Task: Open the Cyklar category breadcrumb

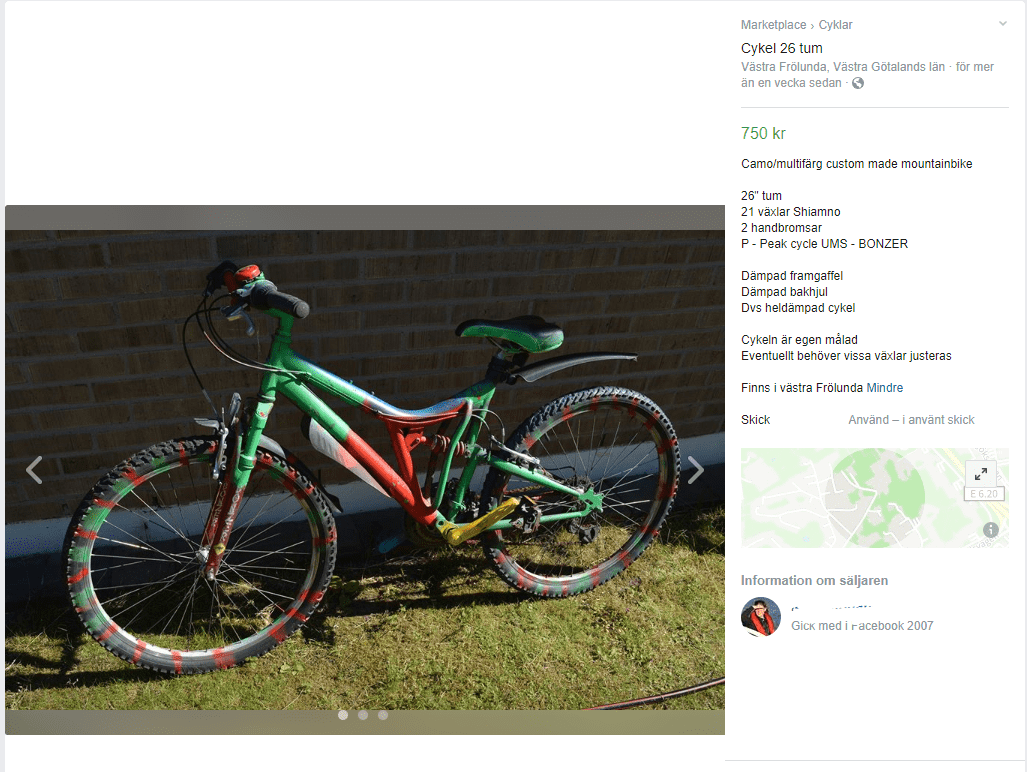Action: point(835,25)
